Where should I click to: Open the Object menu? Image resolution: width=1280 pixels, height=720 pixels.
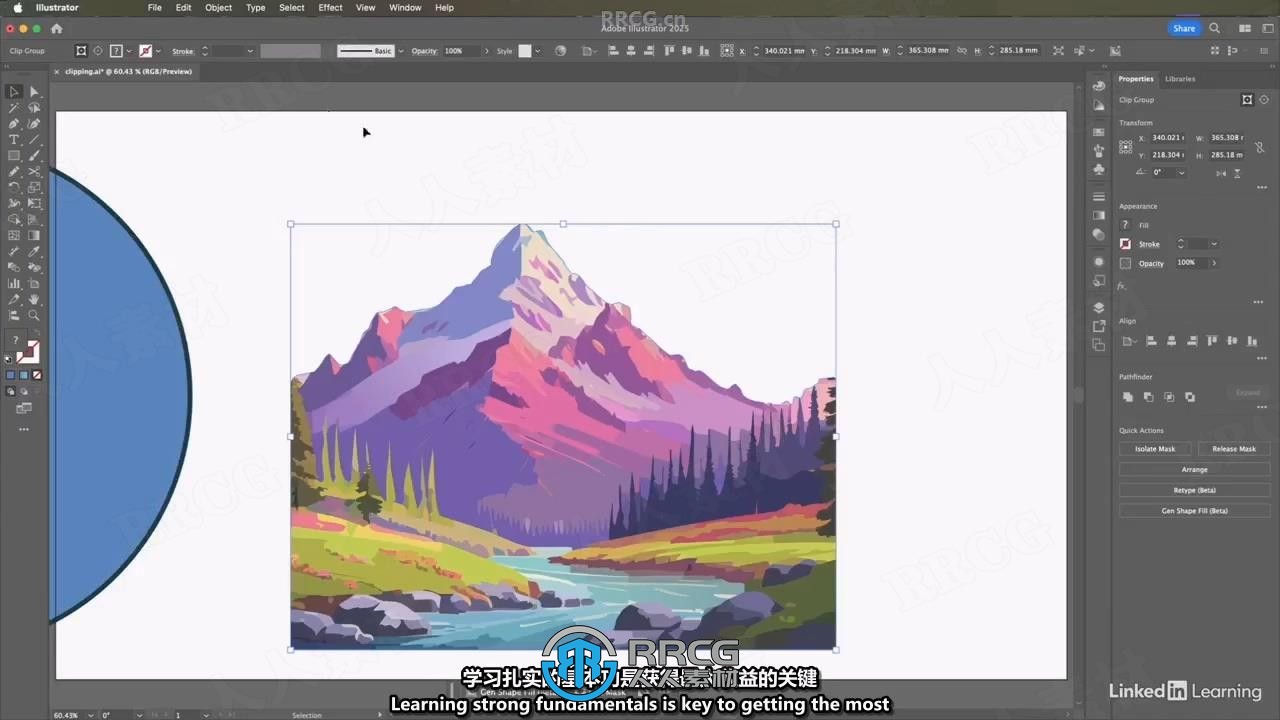click(x=218, y=7)
